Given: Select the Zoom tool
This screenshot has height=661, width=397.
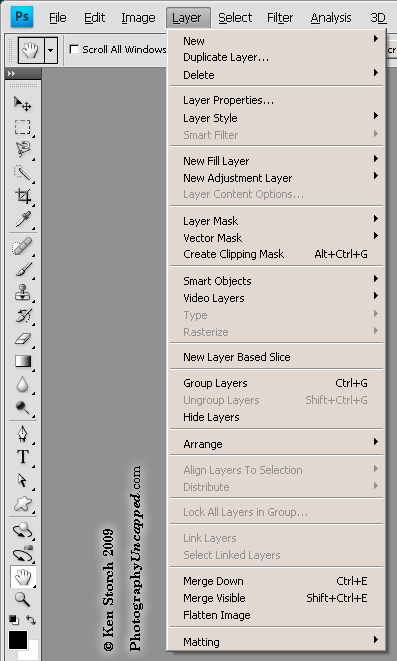Looking at the screenshot, I should click(22, 599).
